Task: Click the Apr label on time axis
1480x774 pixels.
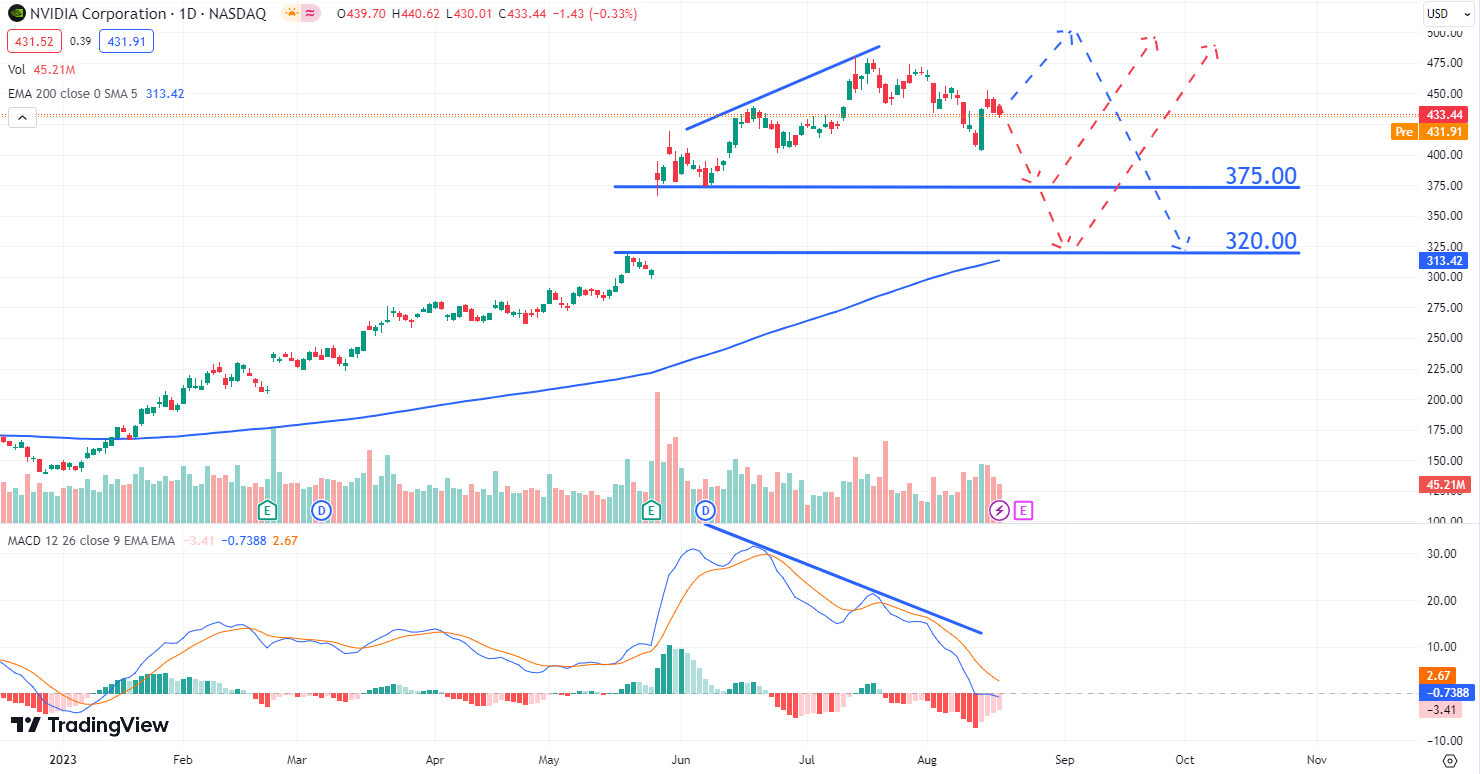Action: 435,759
